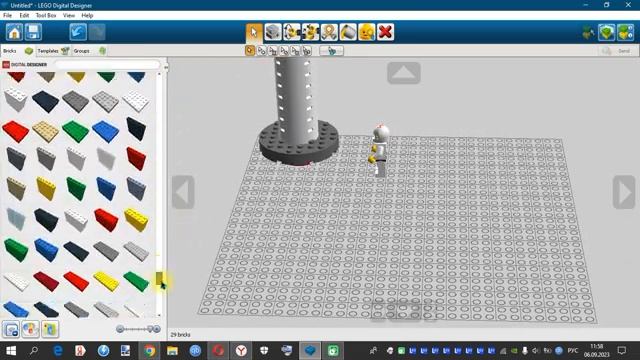Screen dimensions: 640x360
Task: Rotate camera up with the top arrow
Action: tap(404, 73)
